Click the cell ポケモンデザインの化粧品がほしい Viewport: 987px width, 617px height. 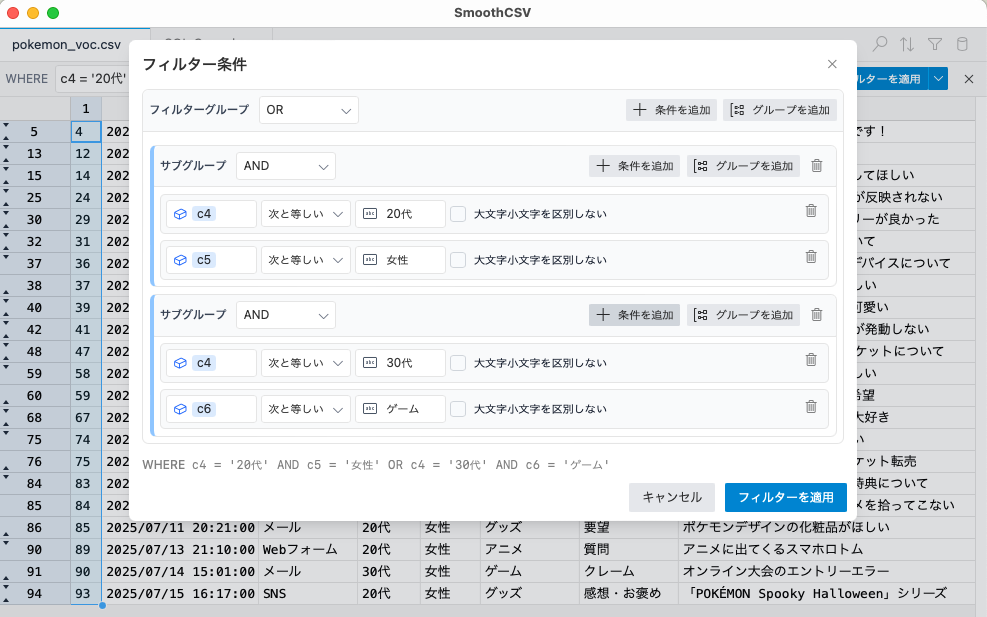coord(826,528)
